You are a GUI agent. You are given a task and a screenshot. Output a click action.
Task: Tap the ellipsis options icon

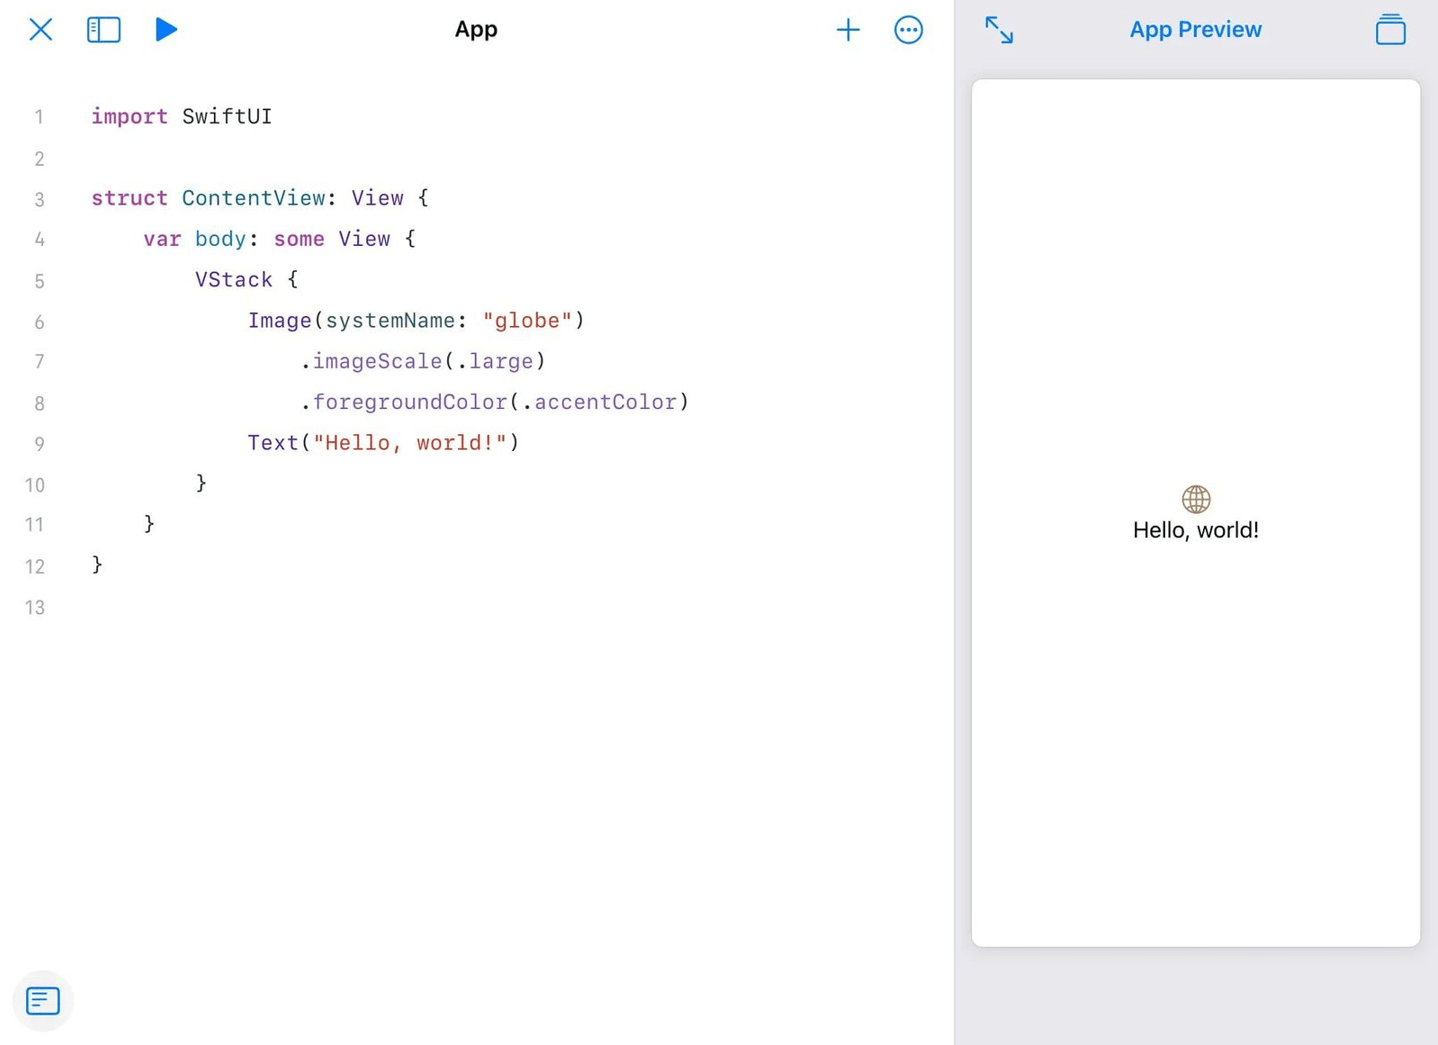tap(908, 29)
